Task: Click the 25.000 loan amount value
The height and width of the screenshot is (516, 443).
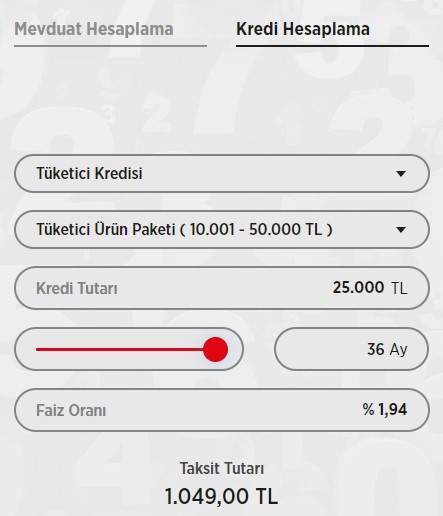Action: 358,287
